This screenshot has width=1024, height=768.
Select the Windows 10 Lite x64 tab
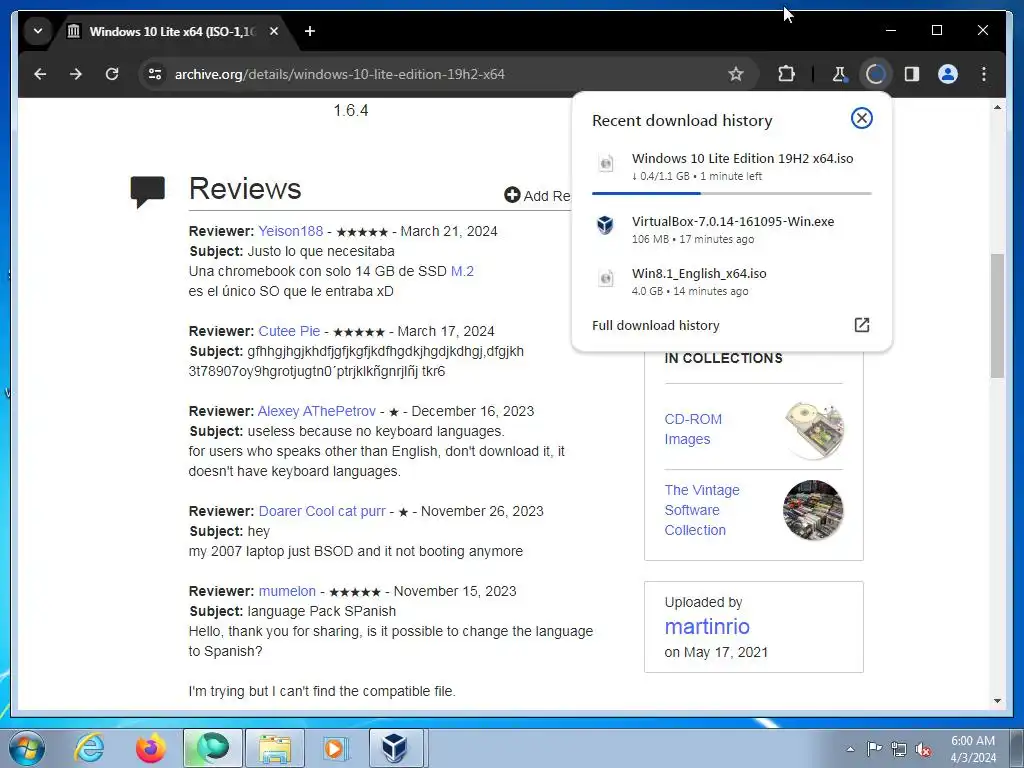coord(173,31)
